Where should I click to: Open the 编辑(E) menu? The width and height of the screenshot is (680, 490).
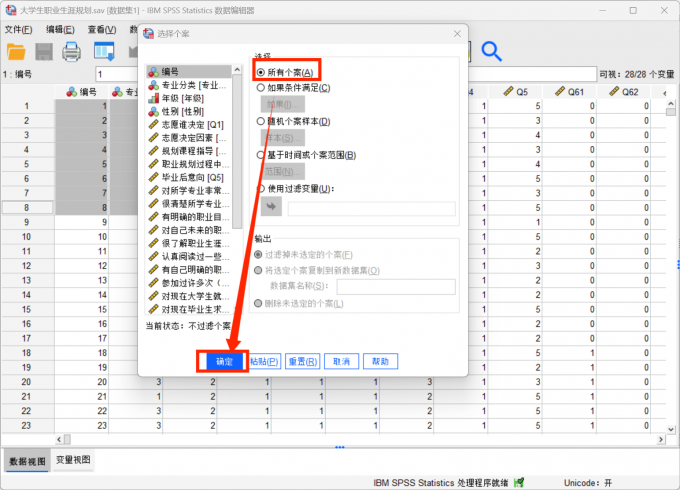click(x=60, y=29)
